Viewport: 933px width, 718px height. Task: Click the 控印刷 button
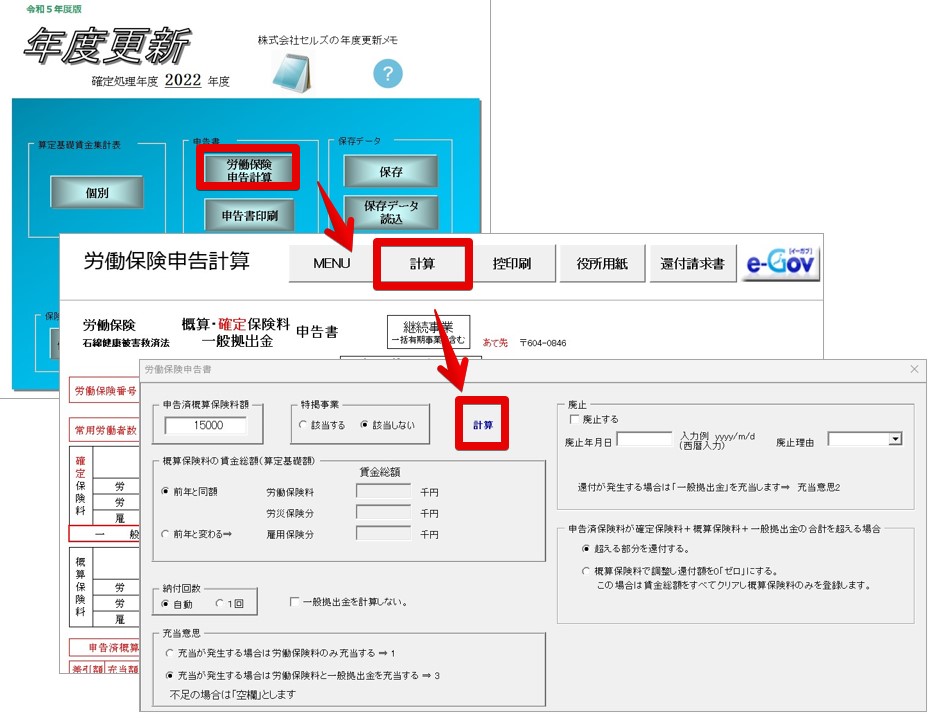pos(512,264)
